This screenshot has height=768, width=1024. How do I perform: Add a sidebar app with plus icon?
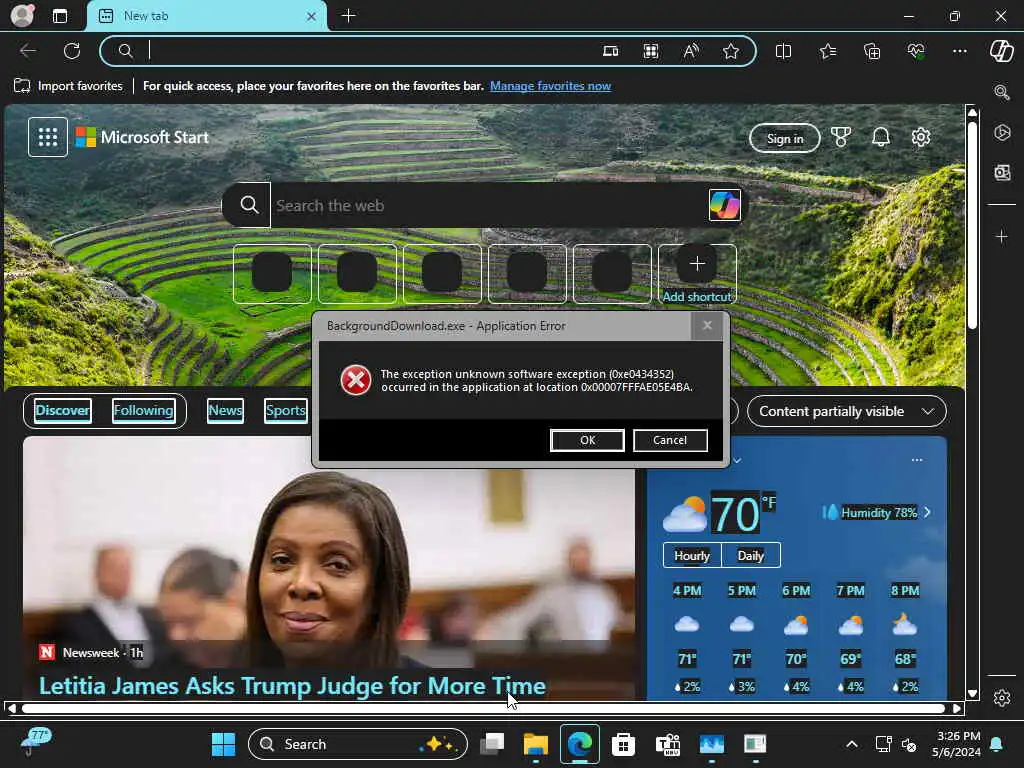pos(1002,236)
